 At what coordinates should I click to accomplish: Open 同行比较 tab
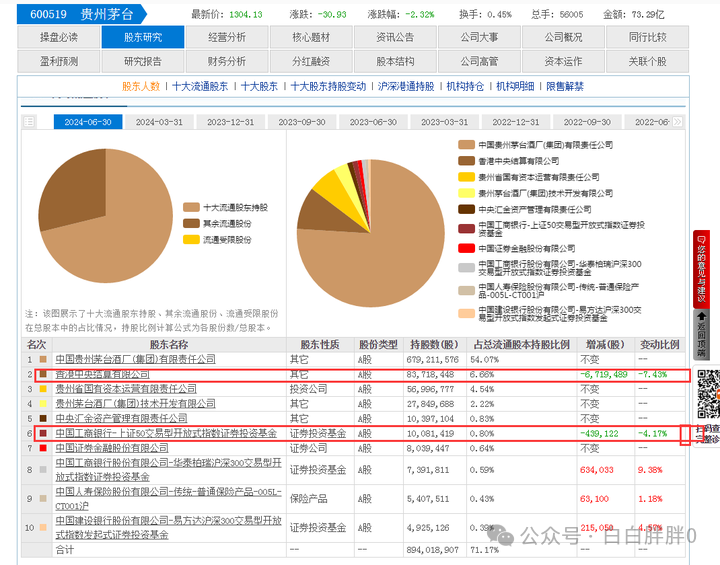[647, 37]
